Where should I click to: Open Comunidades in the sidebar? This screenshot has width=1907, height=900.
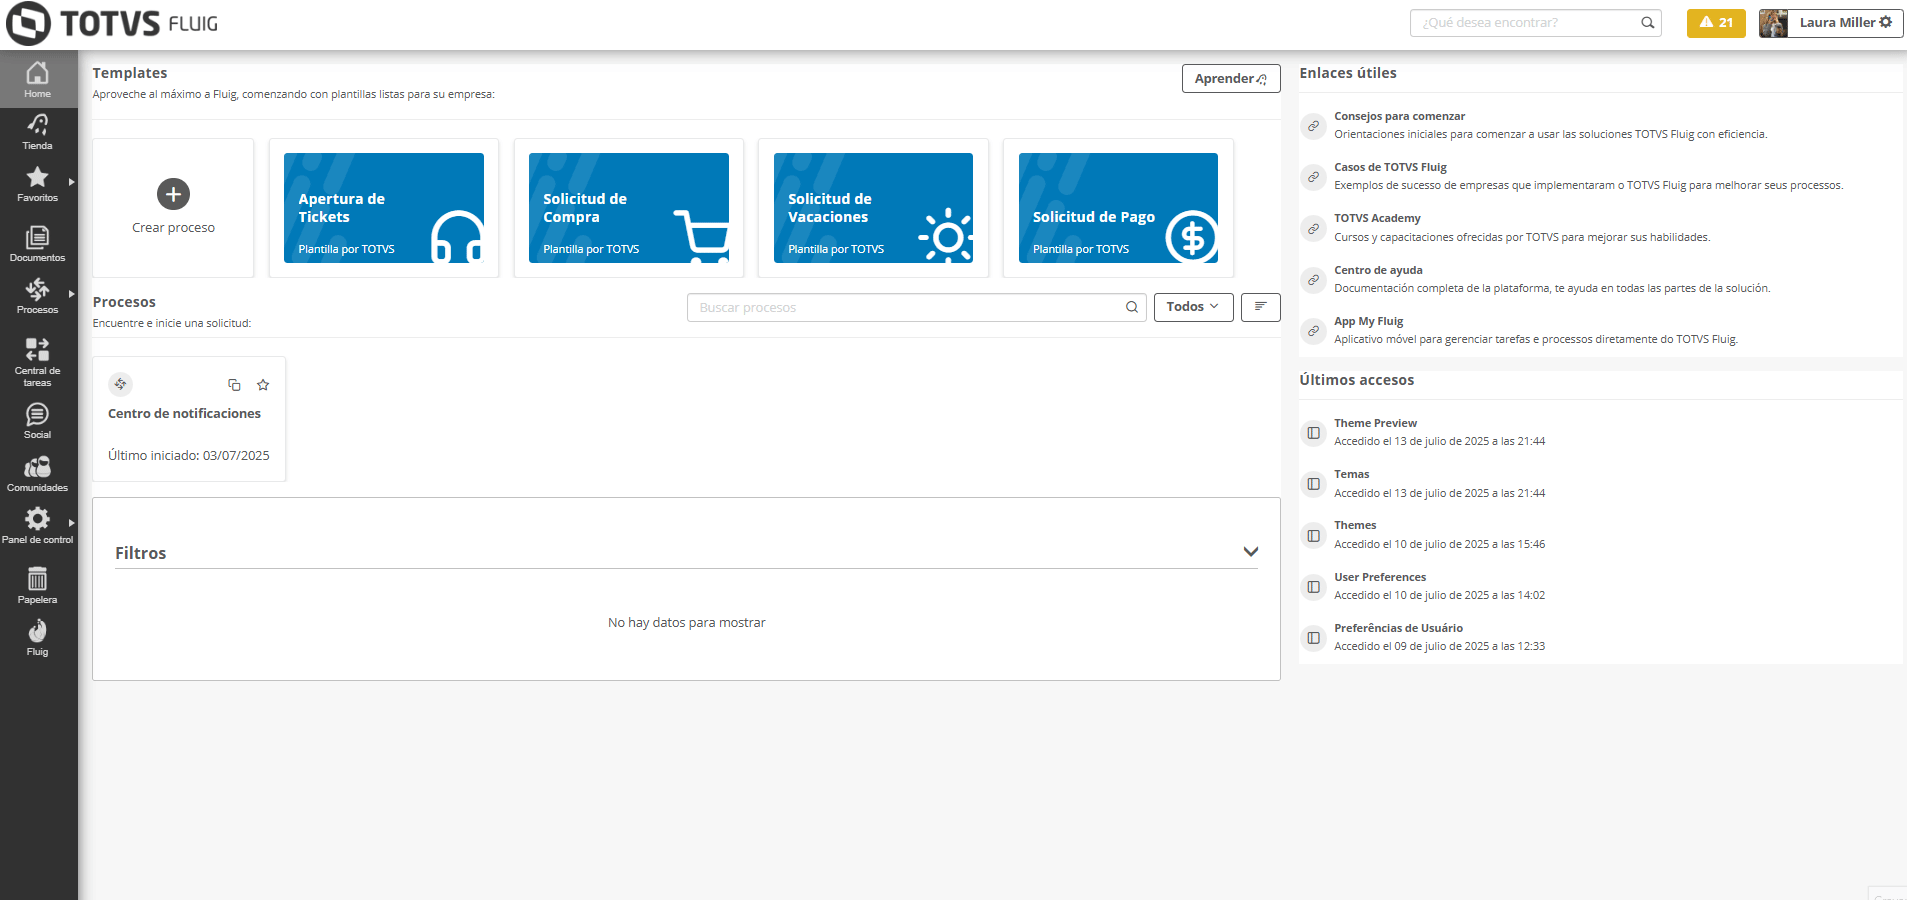38,474
